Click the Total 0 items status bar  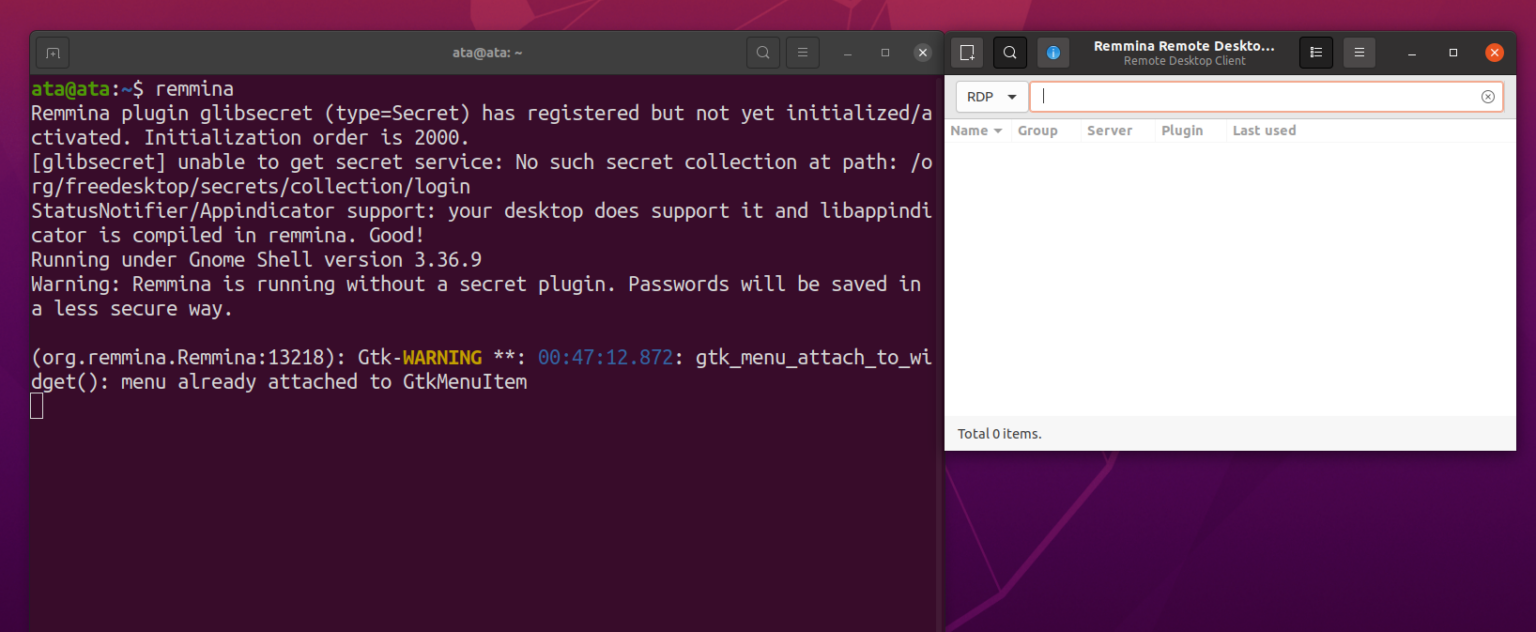tap(998, 433)
